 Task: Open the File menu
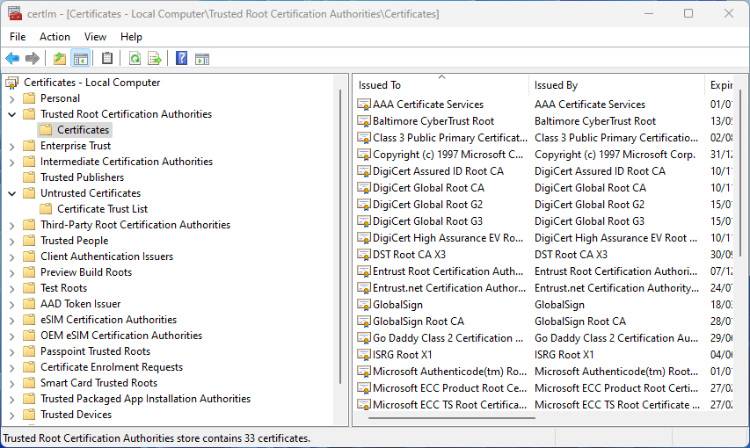point(17,37)
